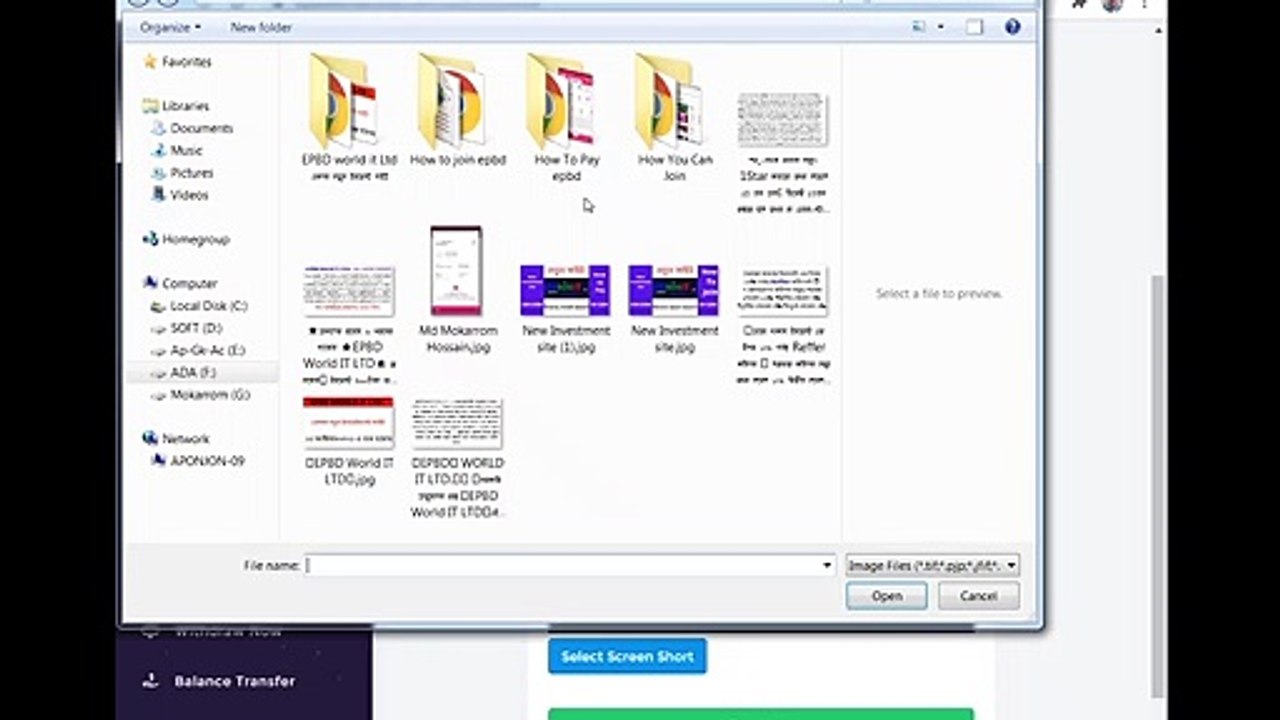Select Network in the navigation pane
Screen dimensions: 1280x720
(176, 439)
